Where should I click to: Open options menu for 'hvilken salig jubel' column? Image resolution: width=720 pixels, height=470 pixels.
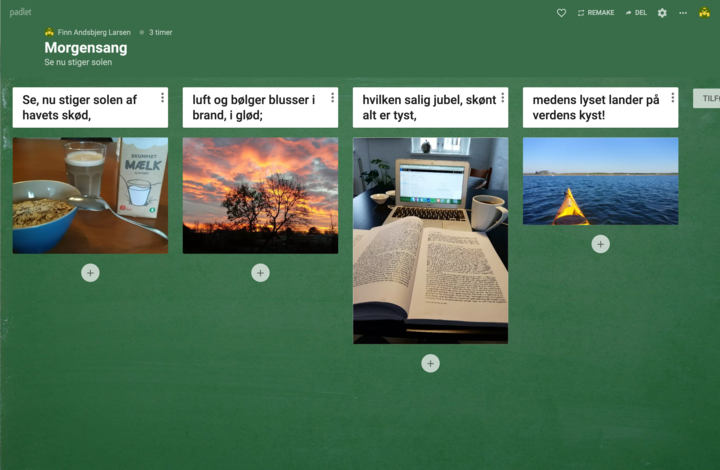tap(502, 98)
